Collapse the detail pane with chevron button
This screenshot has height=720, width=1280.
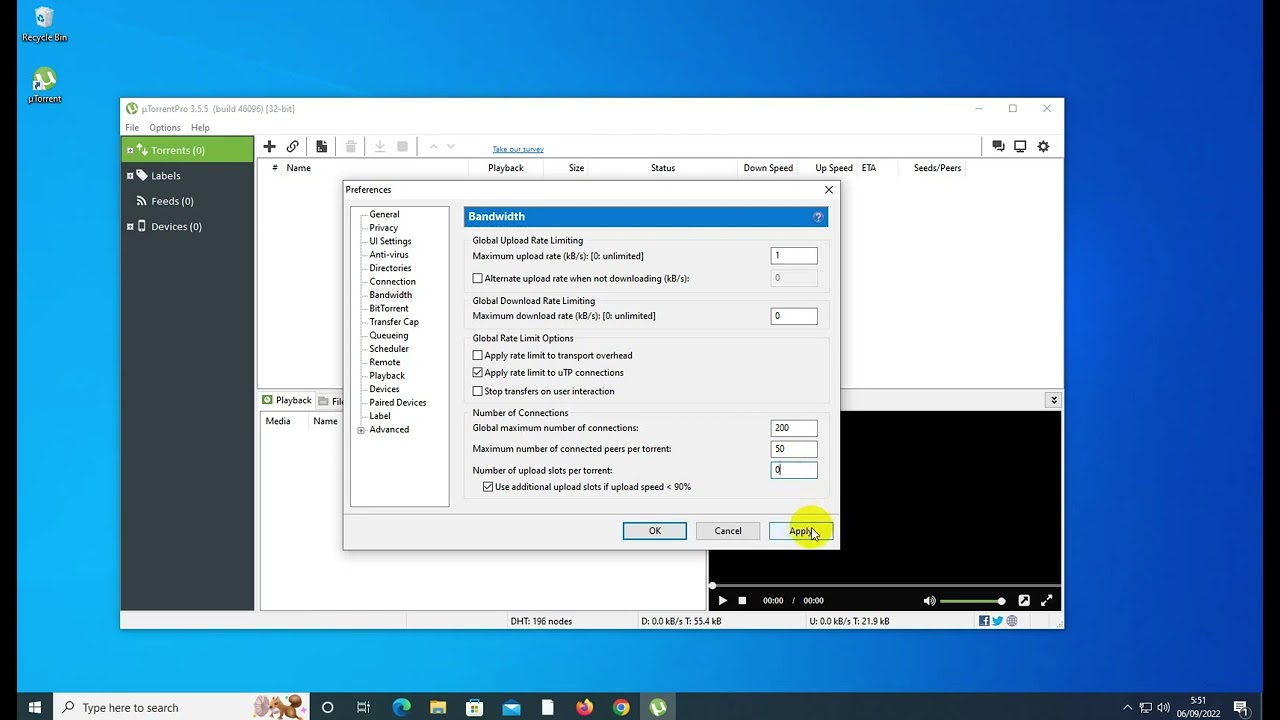tap(1053, 400)
